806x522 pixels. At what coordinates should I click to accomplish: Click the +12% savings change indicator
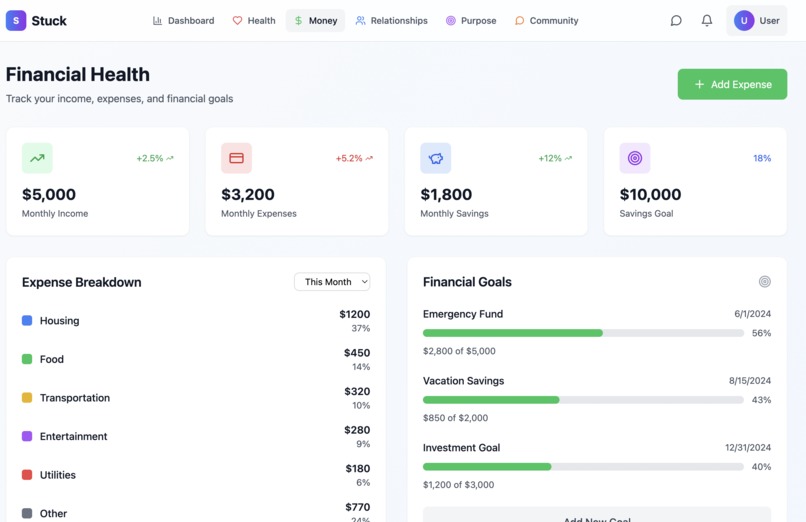[x=555, y=158]
